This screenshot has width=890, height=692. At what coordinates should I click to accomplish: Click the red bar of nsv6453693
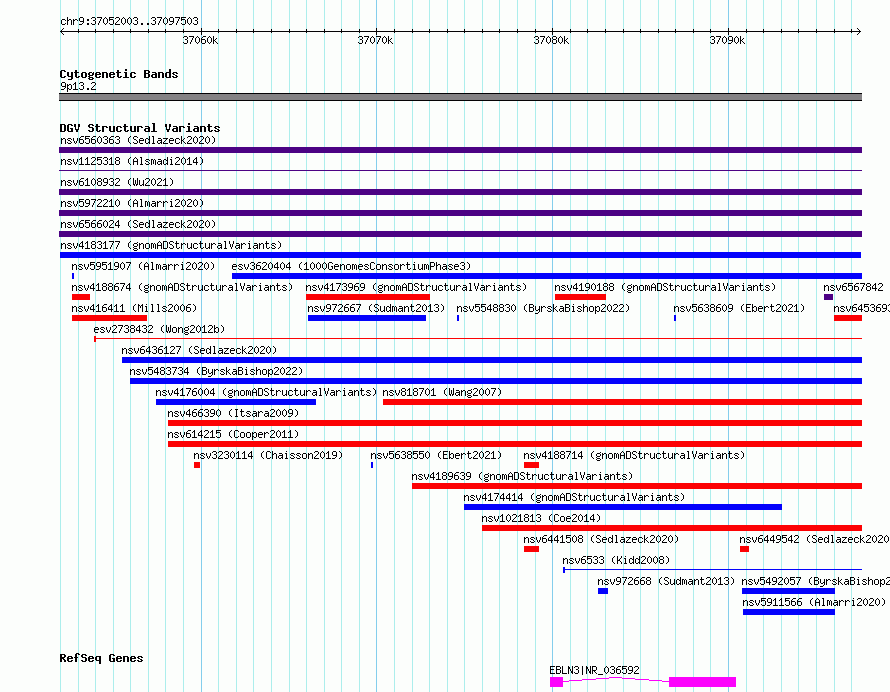tap(848, 318)
